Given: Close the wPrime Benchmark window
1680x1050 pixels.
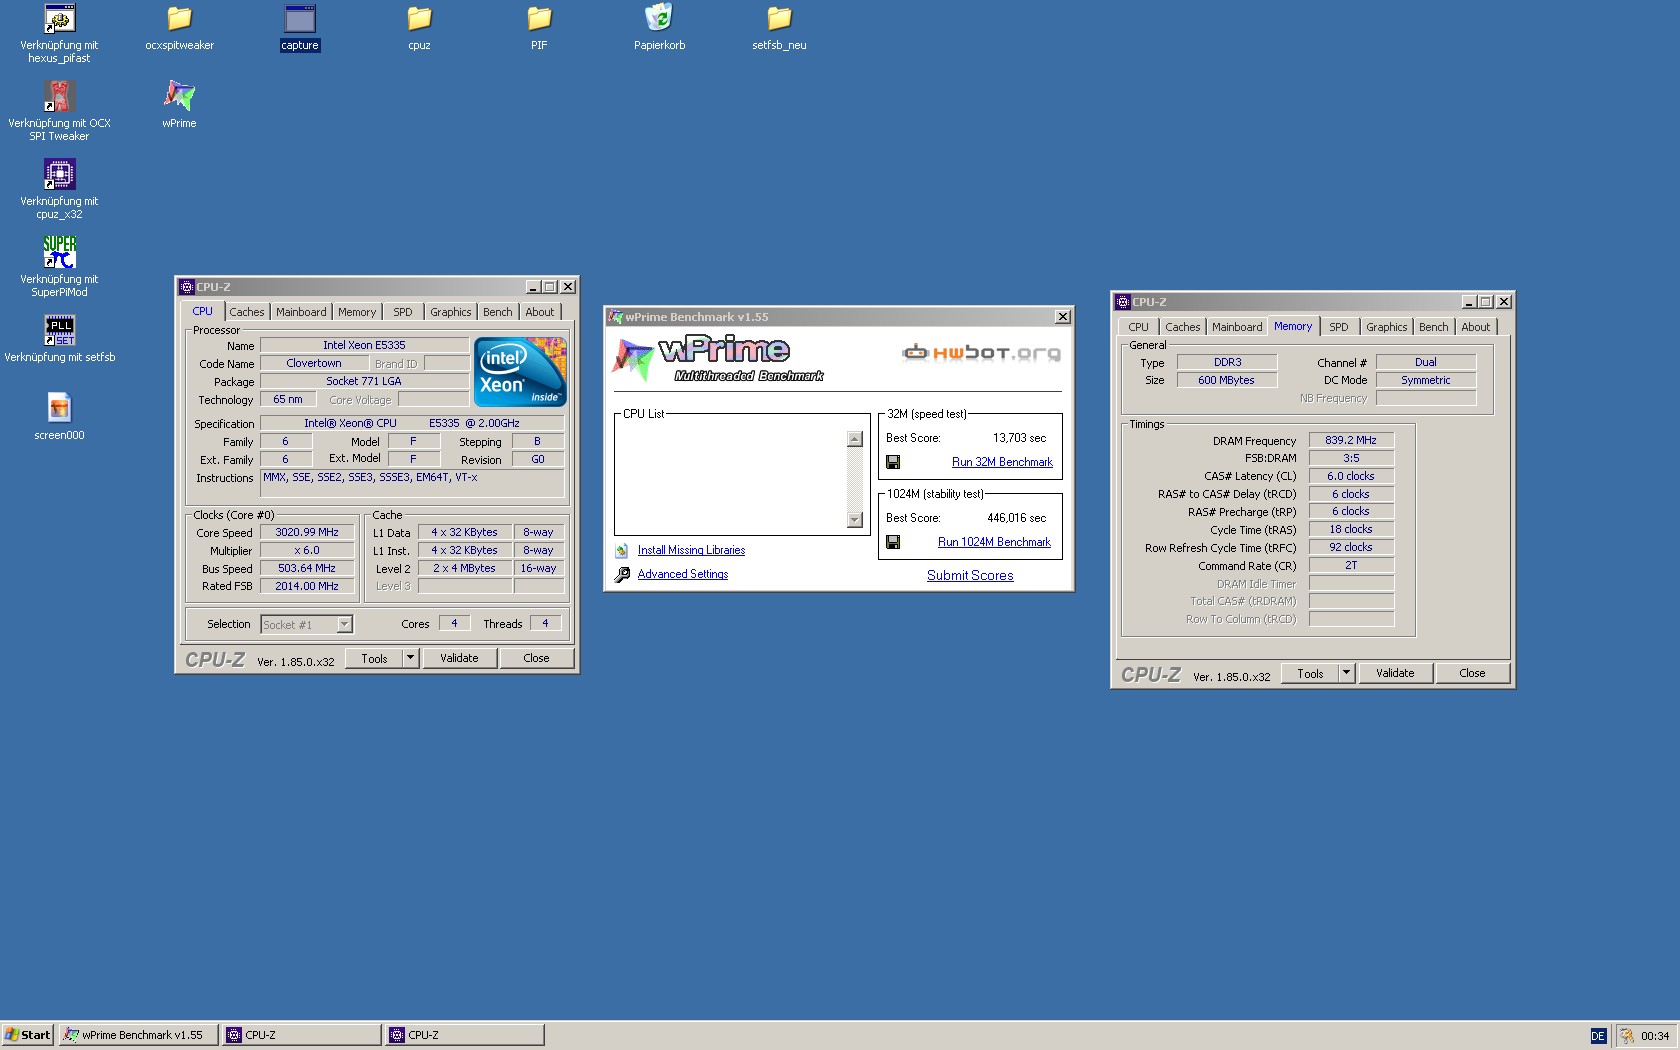Looking at the screenshot, I should [1063, 317].
